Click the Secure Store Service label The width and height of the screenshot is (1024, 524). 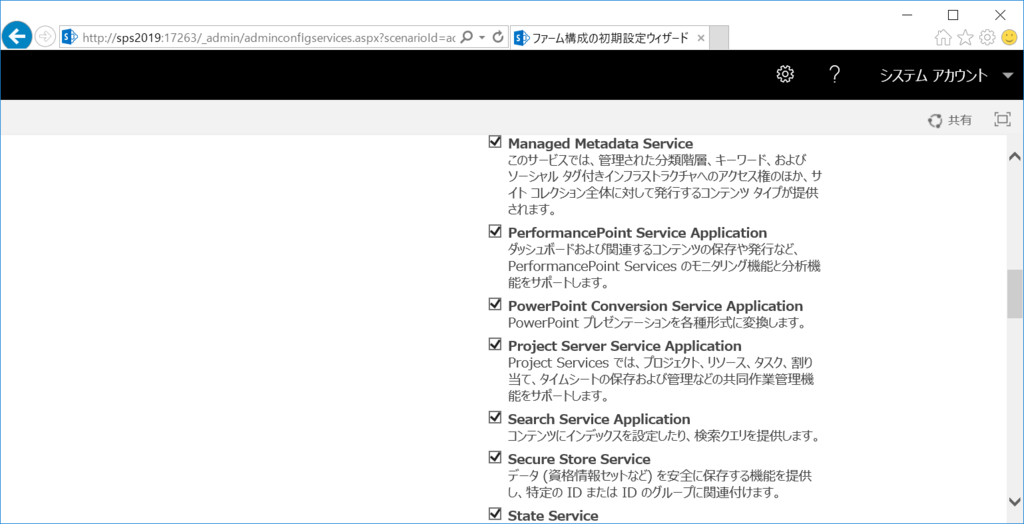click(x=579, y=459)
